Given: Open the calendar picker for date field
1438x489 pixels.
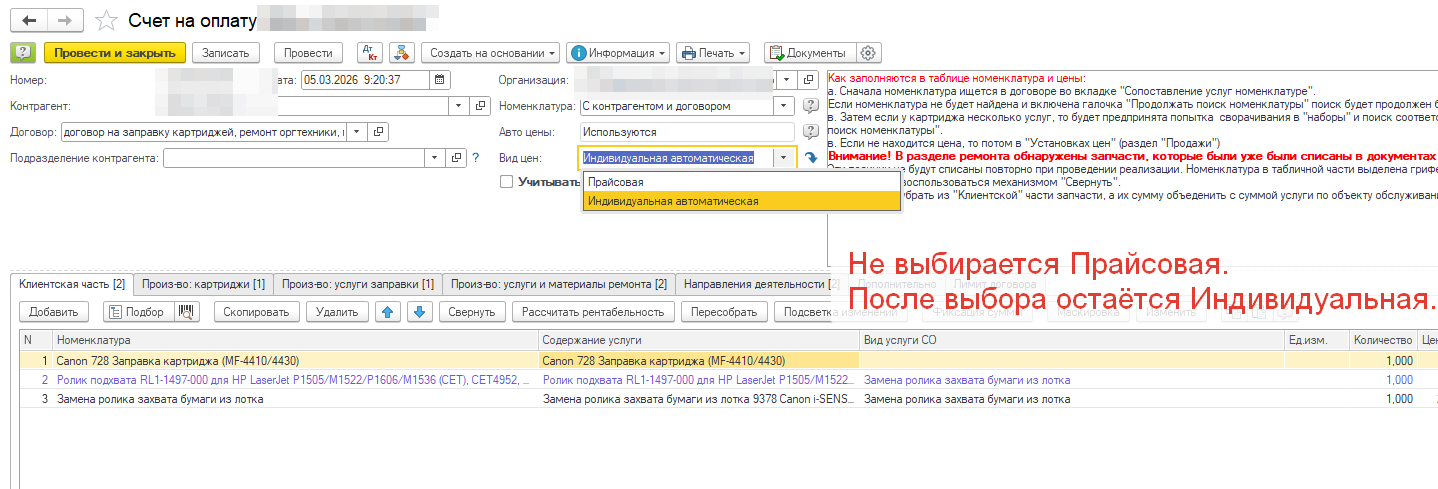Looking at the screenshot, I should coord(440,80).
